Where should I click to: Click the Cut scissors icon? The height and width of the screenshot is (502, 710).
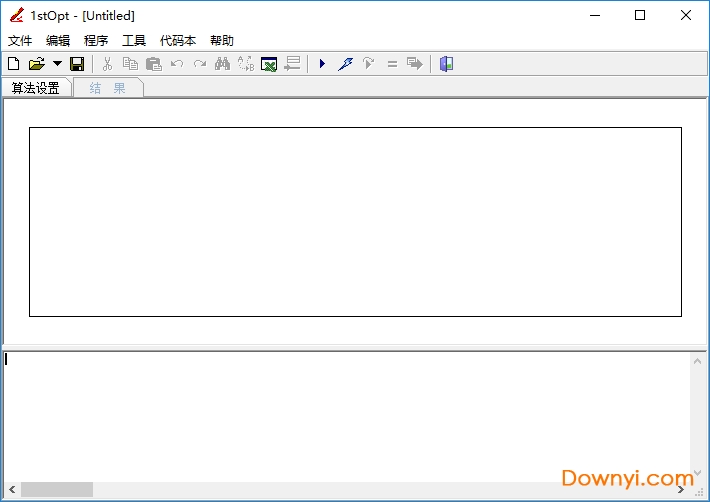click(107, 64)
